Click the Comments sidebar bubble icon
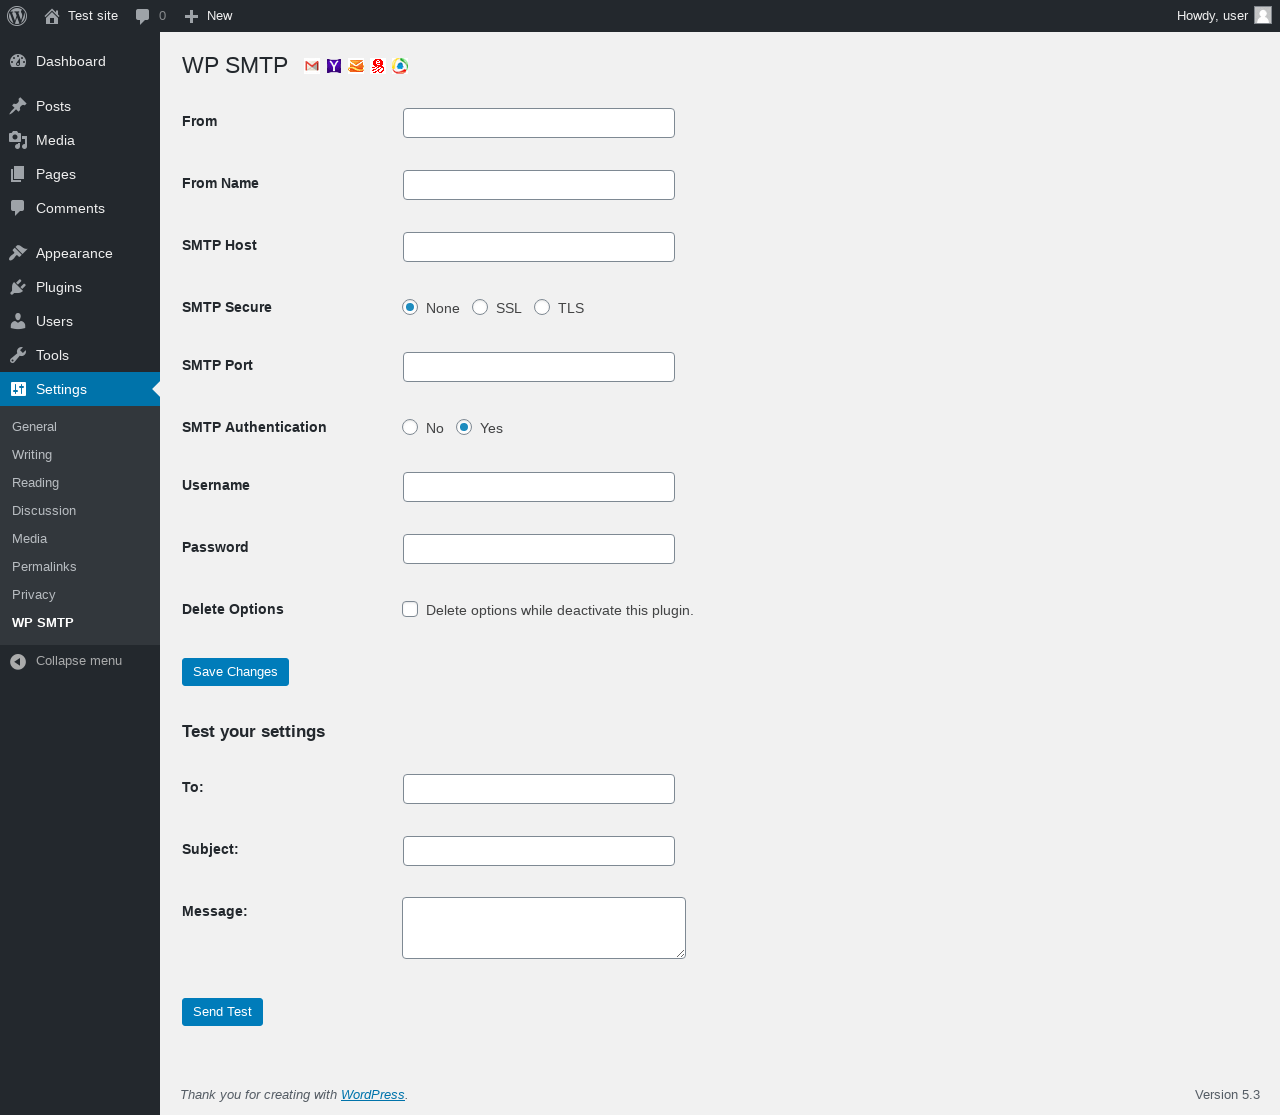Screen dimensions: 1280x1115 (18, 208)
